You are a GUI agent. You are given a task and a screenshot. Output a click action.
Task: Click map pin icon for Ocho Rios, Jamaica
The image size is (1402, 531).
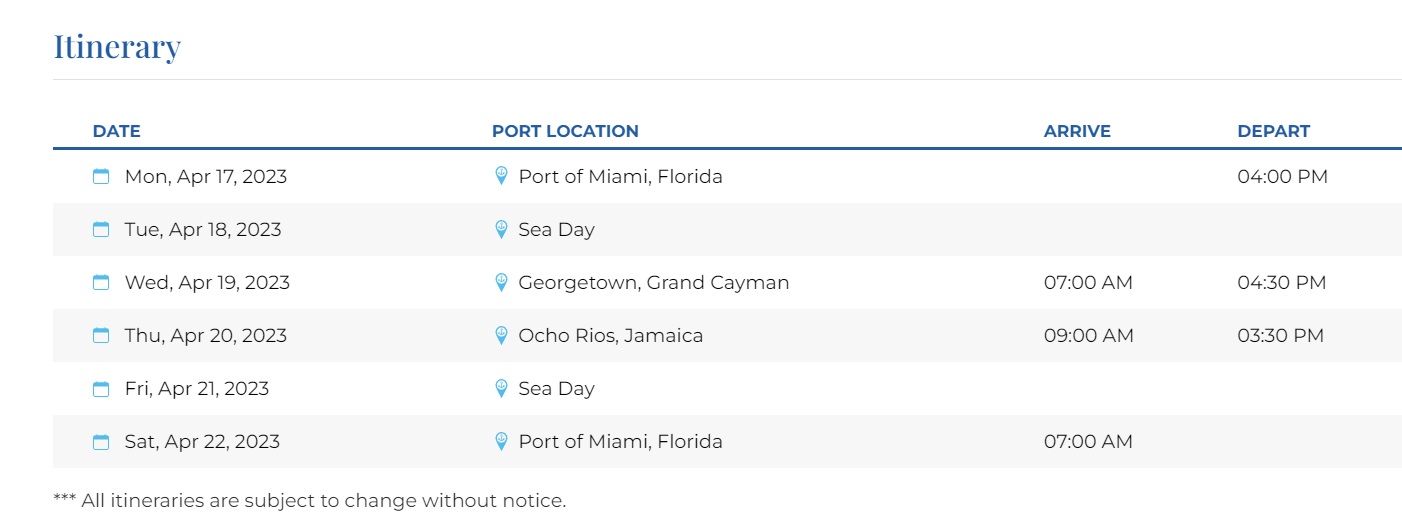coord(502,335)
